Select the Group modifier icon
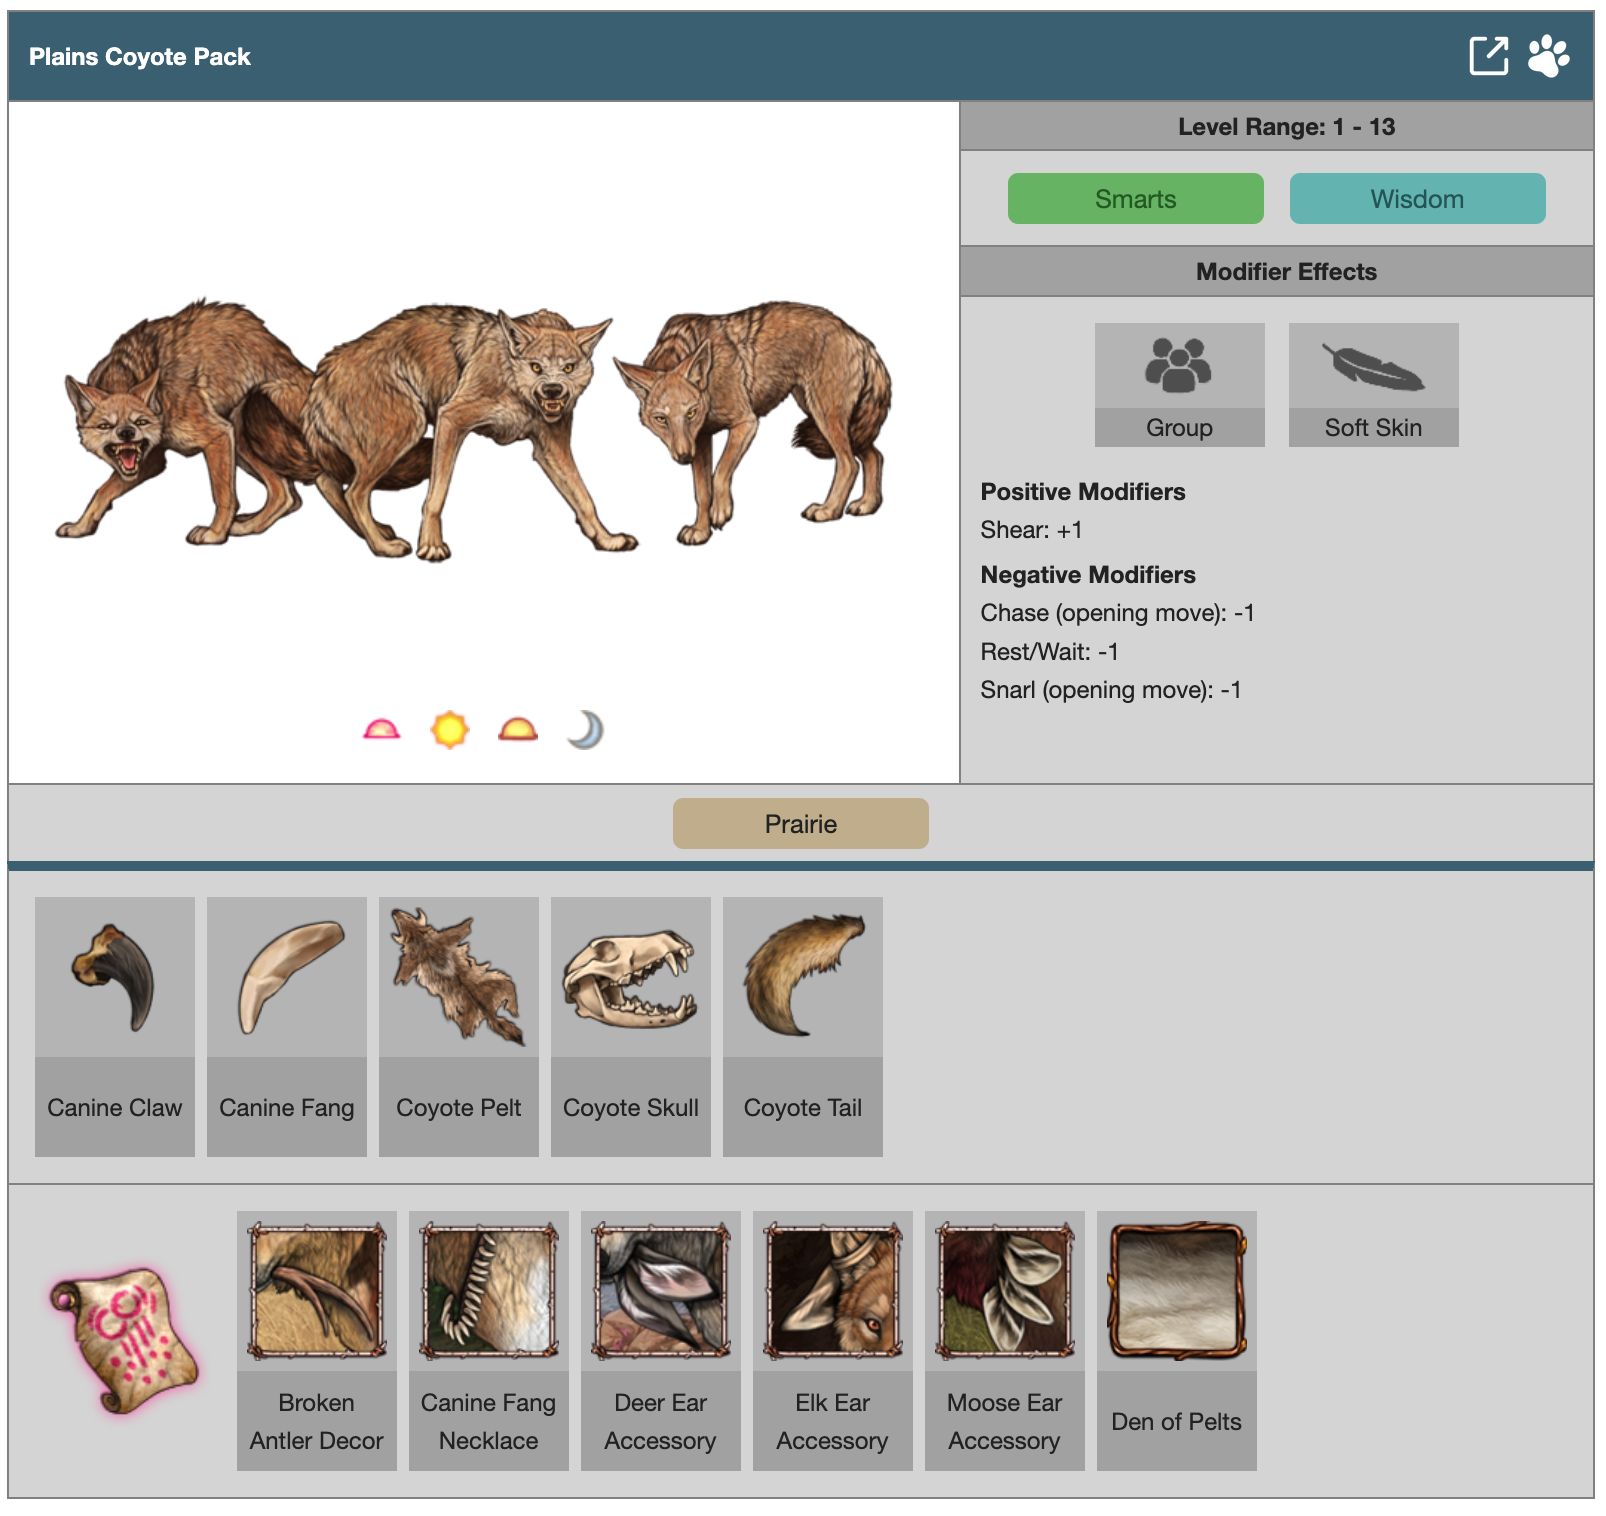This screenshot has height=1516, width=1606. click(1179, 366)
